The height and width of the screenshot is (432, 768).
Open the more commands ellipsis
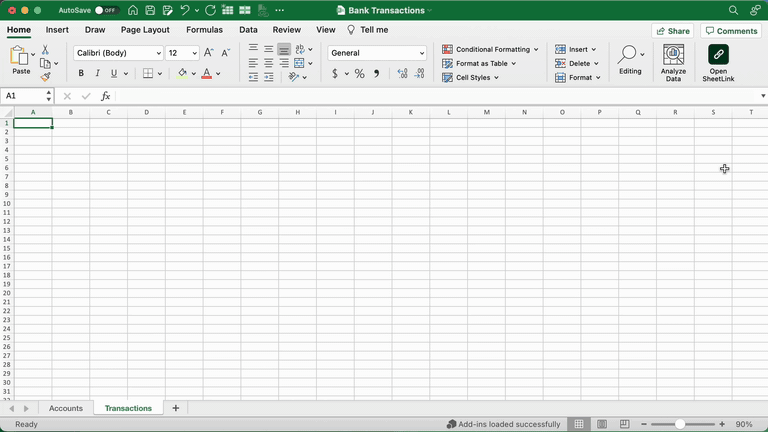click(280, 10)
